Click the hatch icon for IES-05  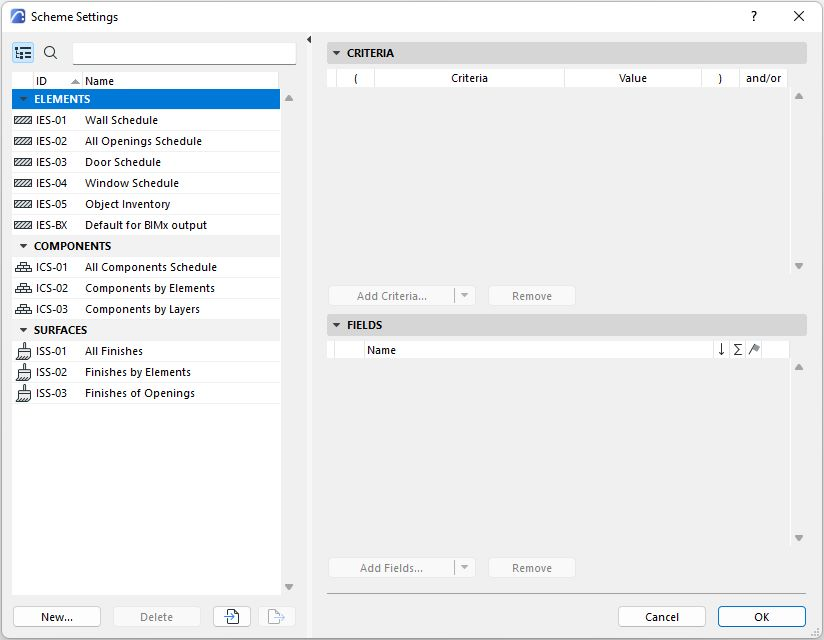pyautogui.click(x=23, y=204)
